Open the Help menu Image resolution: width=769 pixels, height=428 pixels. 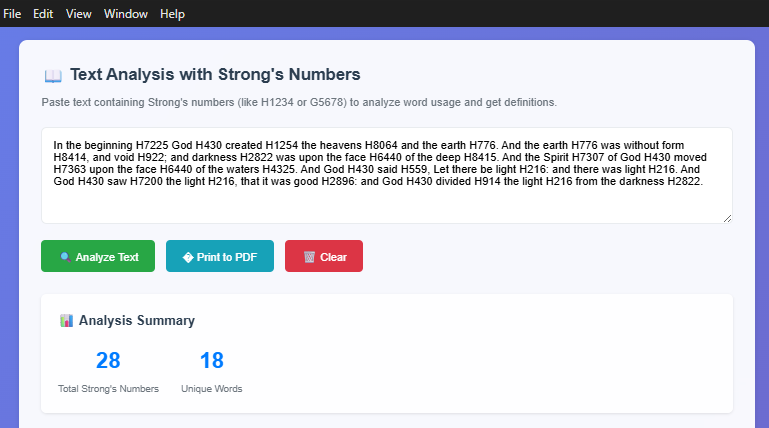pos(172,14)
